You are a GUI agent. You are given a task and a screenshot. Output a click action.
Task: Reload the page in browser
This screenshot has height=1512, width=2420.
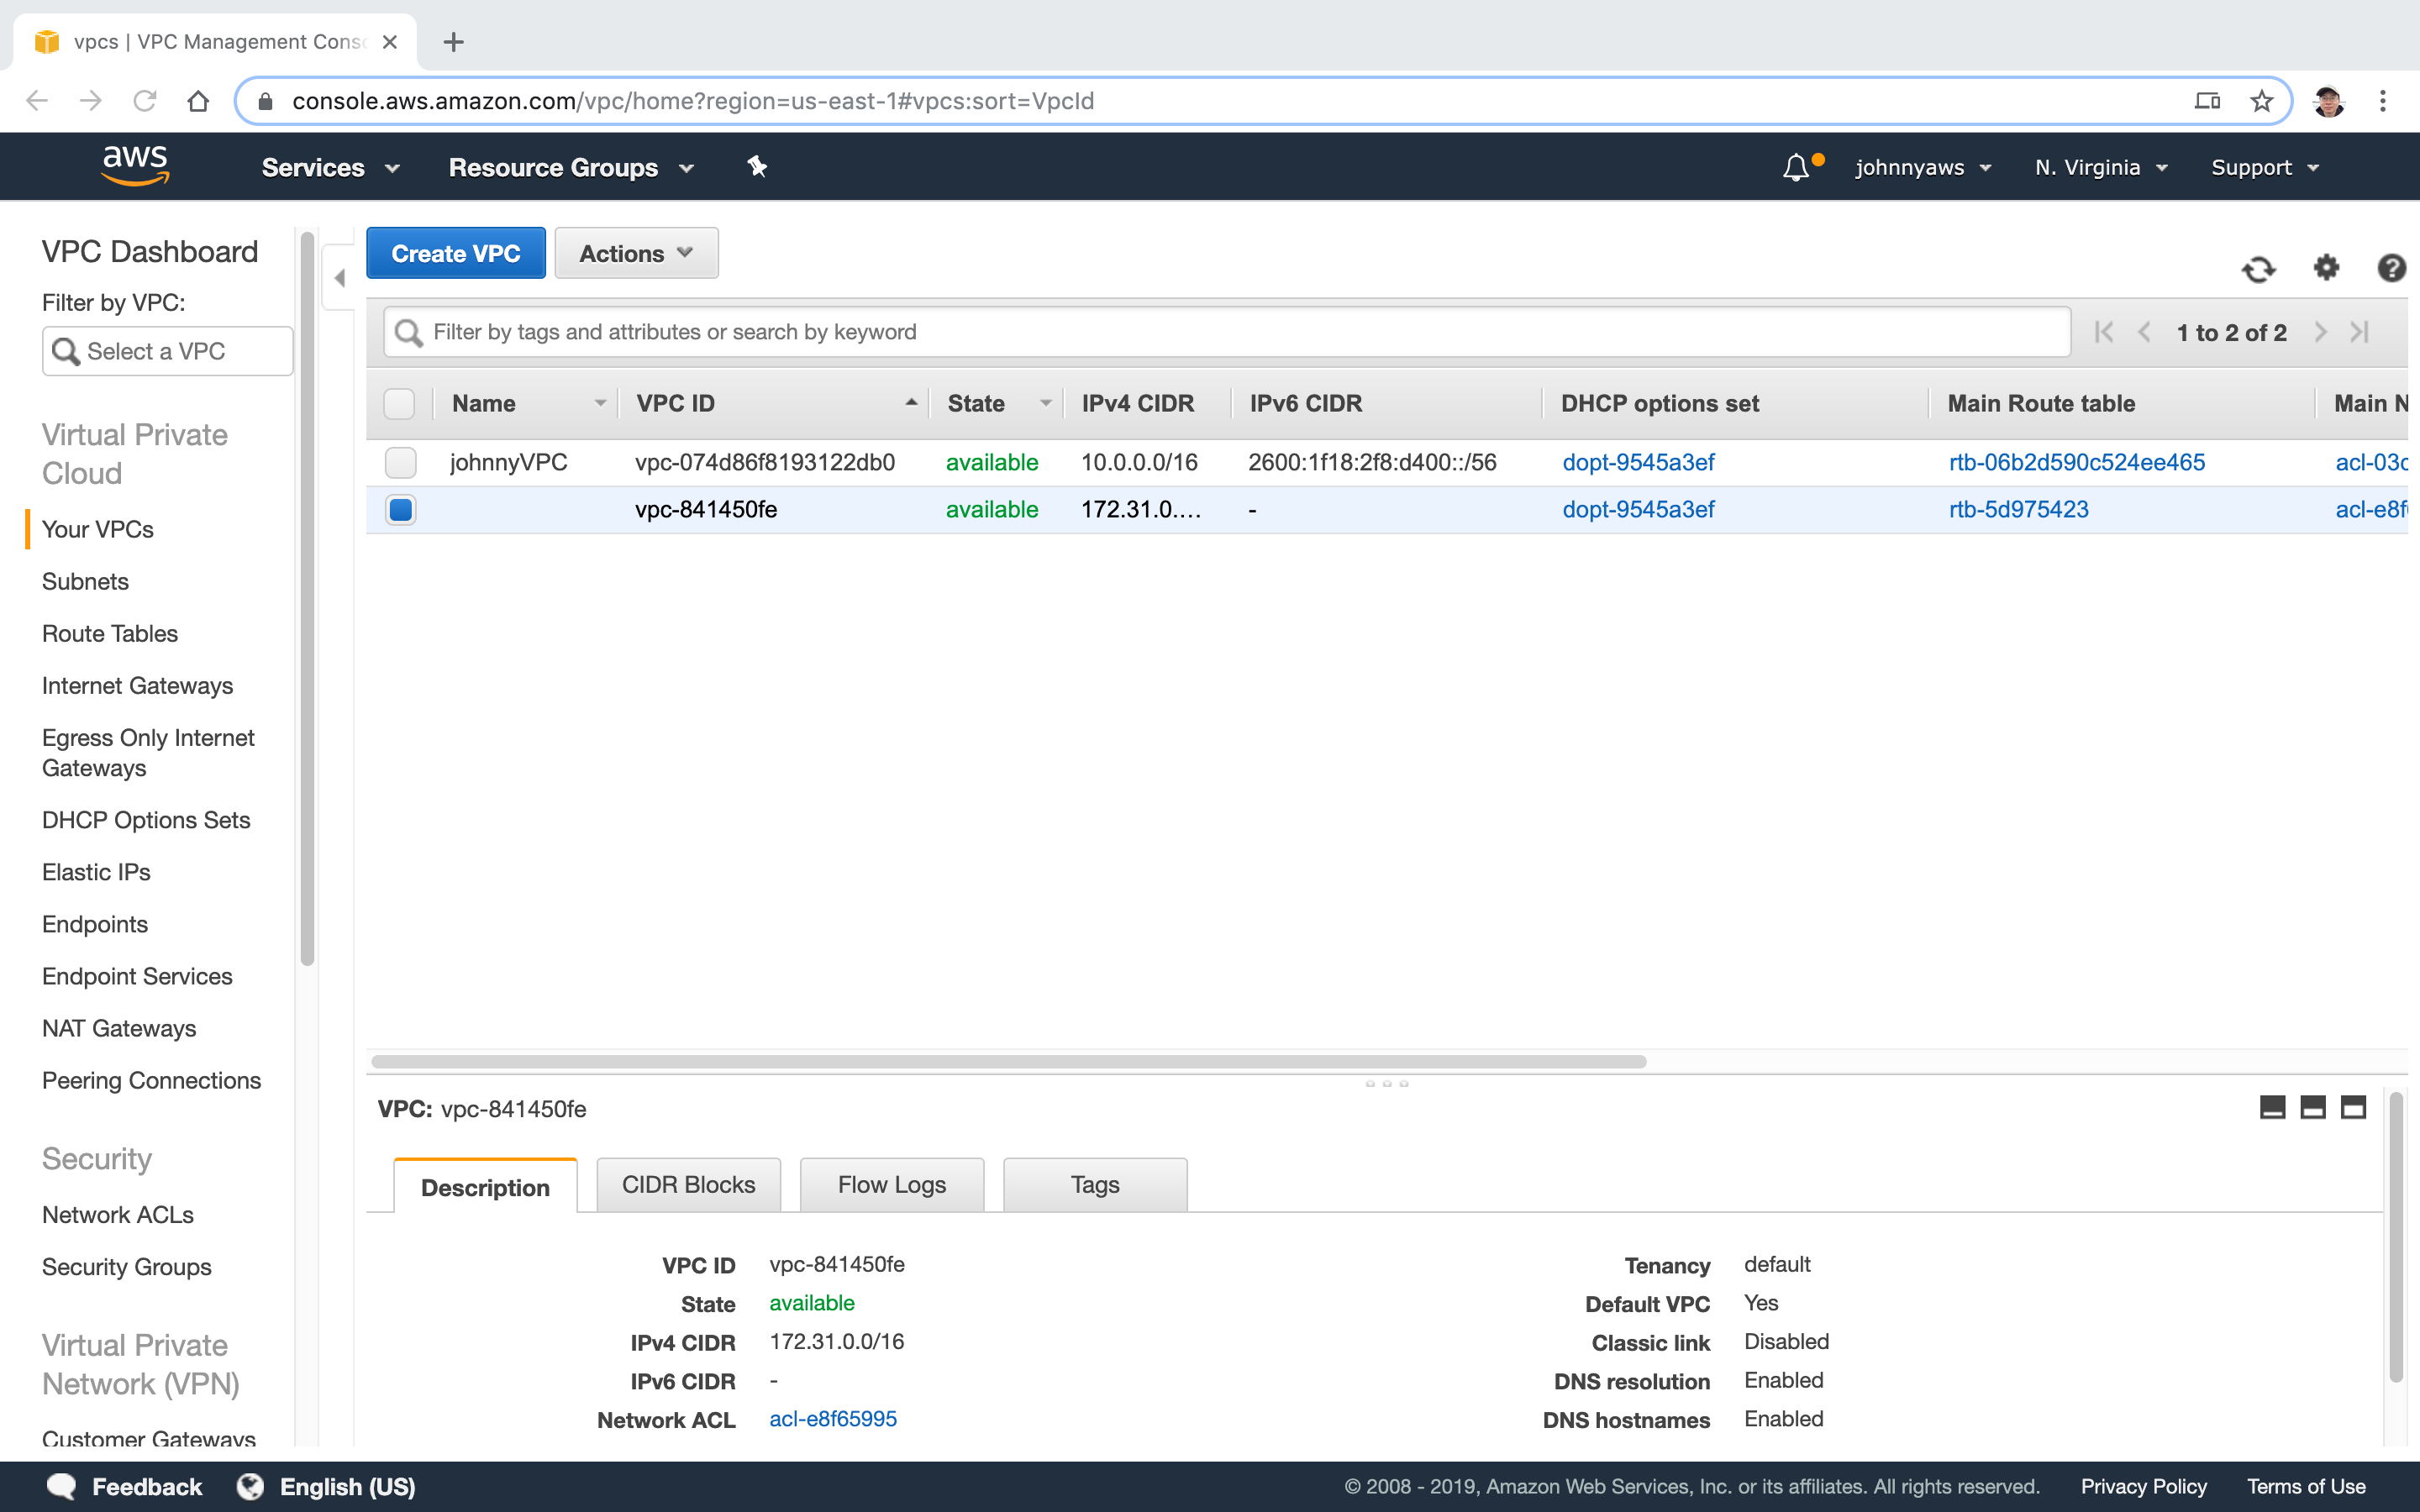pyautogui.click(x=145, y=101)
